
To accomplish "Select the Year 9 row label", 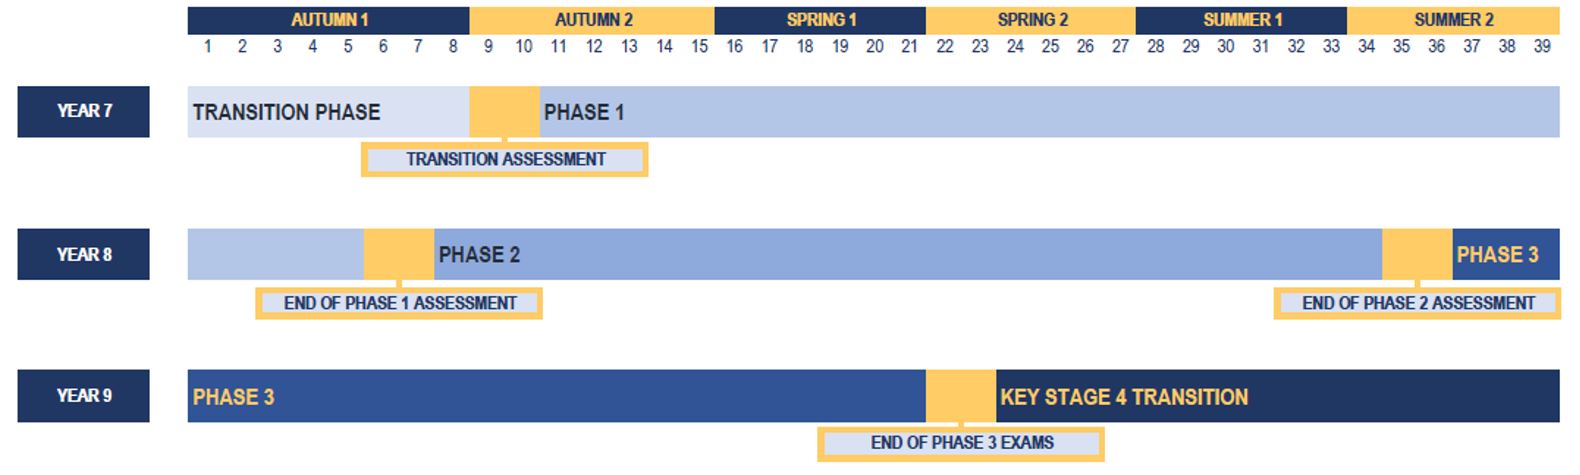I will click(x=83, y=396).
